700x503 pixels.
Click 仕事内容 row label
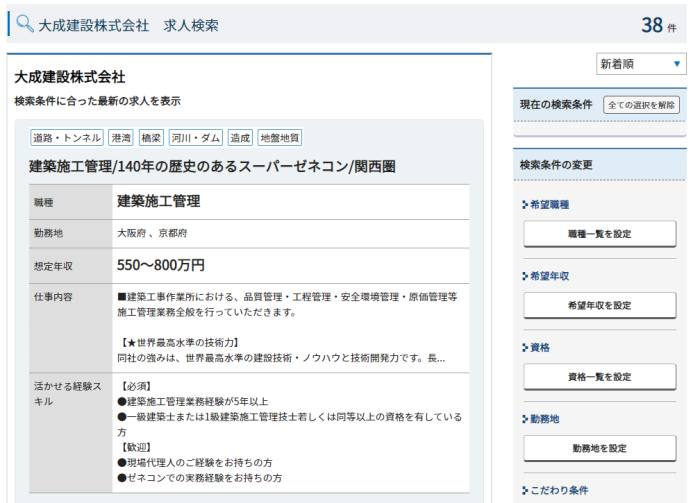[x=53, y=297]
